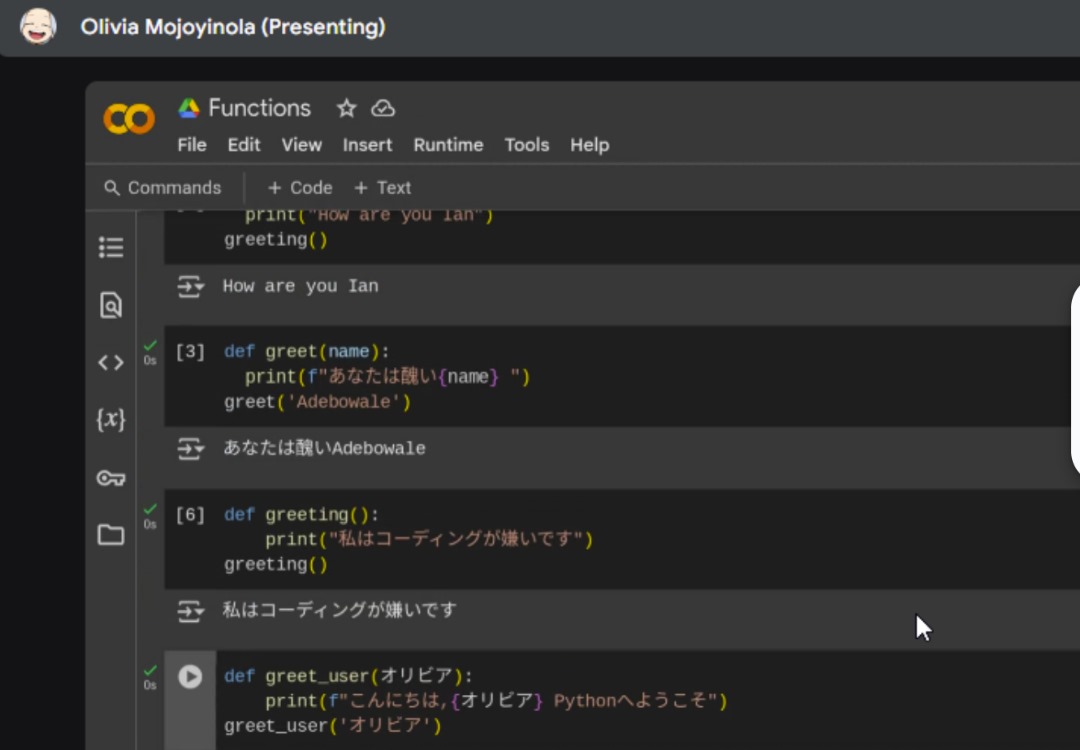The image size is (1080, 750).
Task: Open the code snippets panel
Action: [x=110, y=362]
